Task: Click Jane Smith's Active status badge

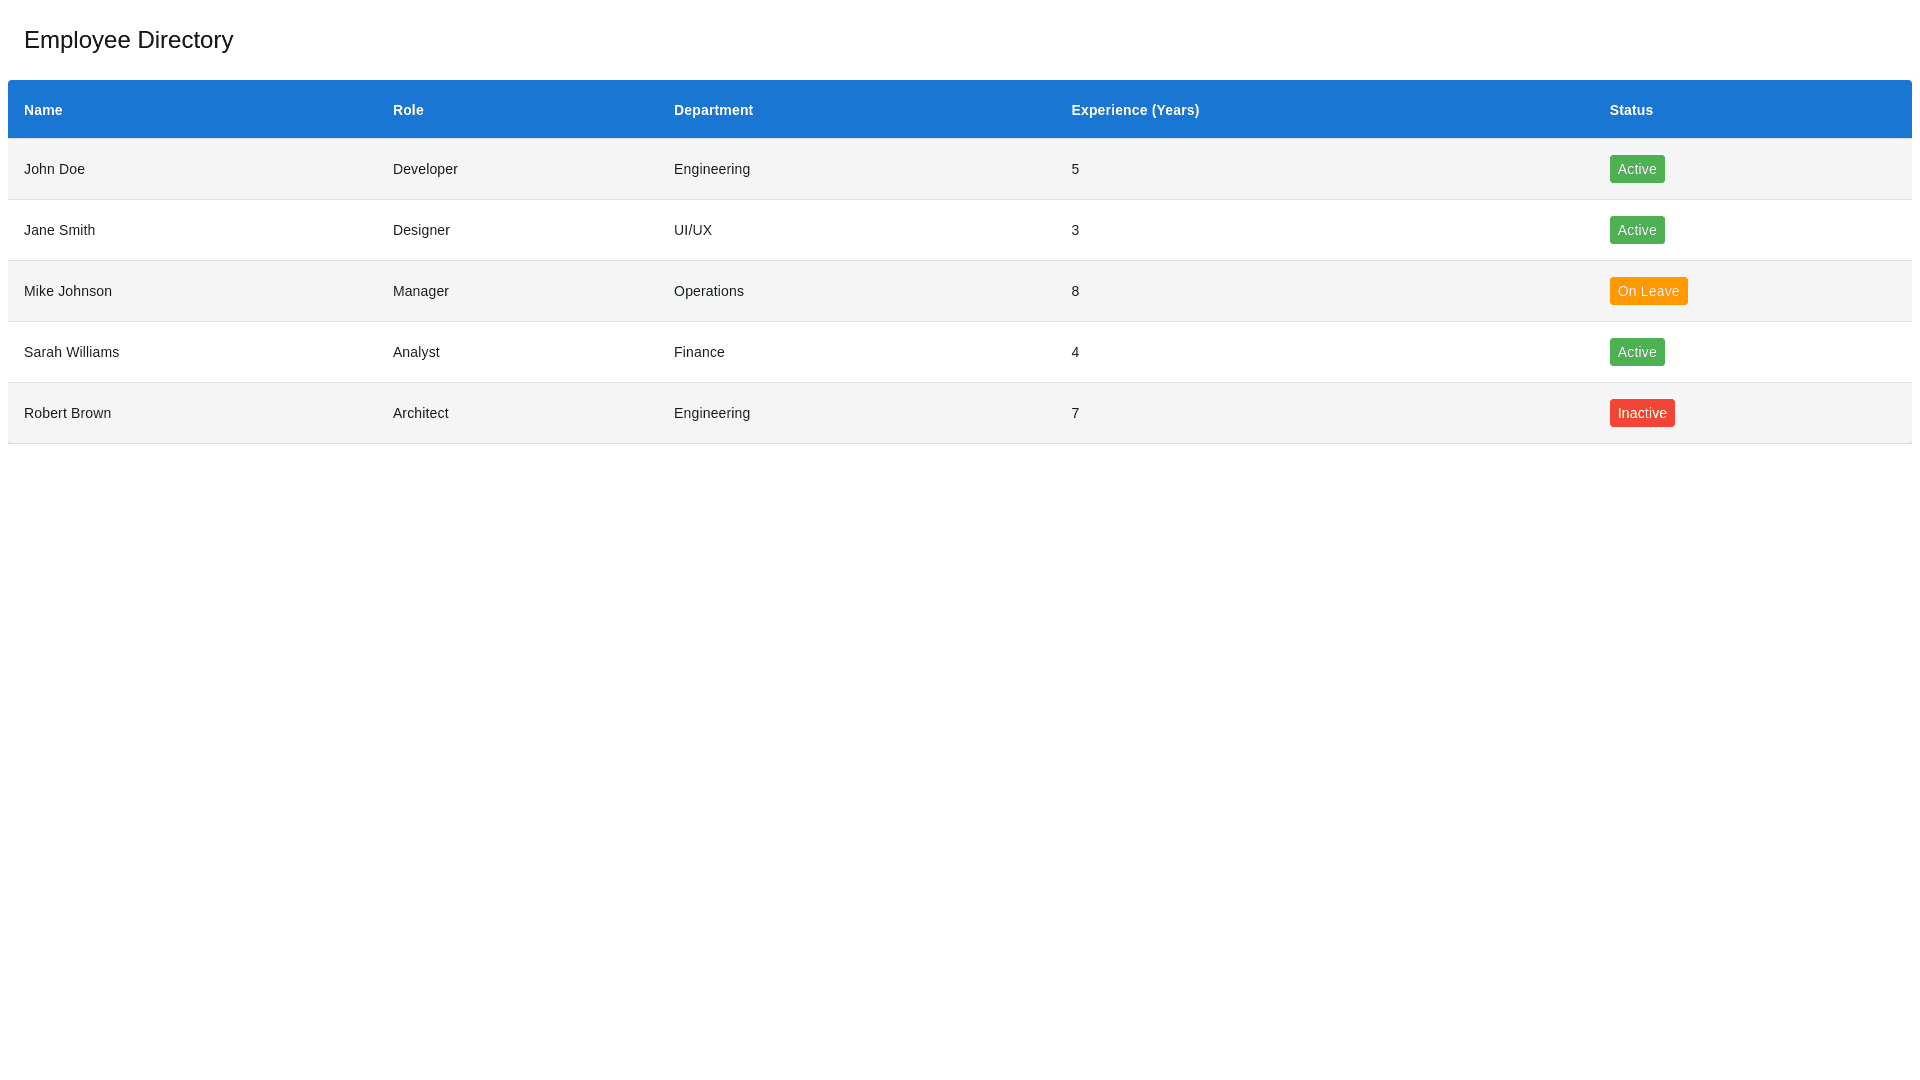Action: click(1637, 230)
